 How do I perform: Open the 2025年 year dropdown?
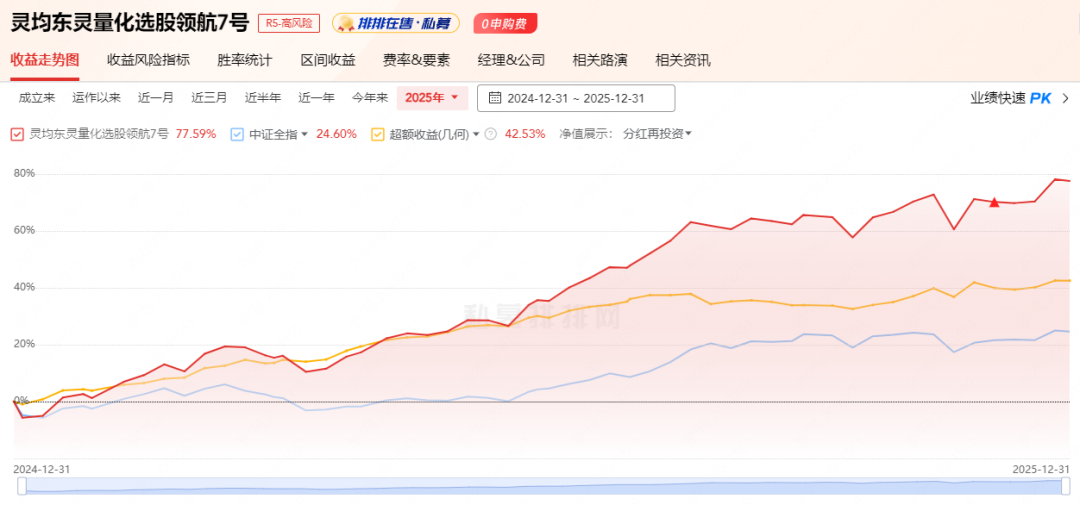(x=433, y=98)
